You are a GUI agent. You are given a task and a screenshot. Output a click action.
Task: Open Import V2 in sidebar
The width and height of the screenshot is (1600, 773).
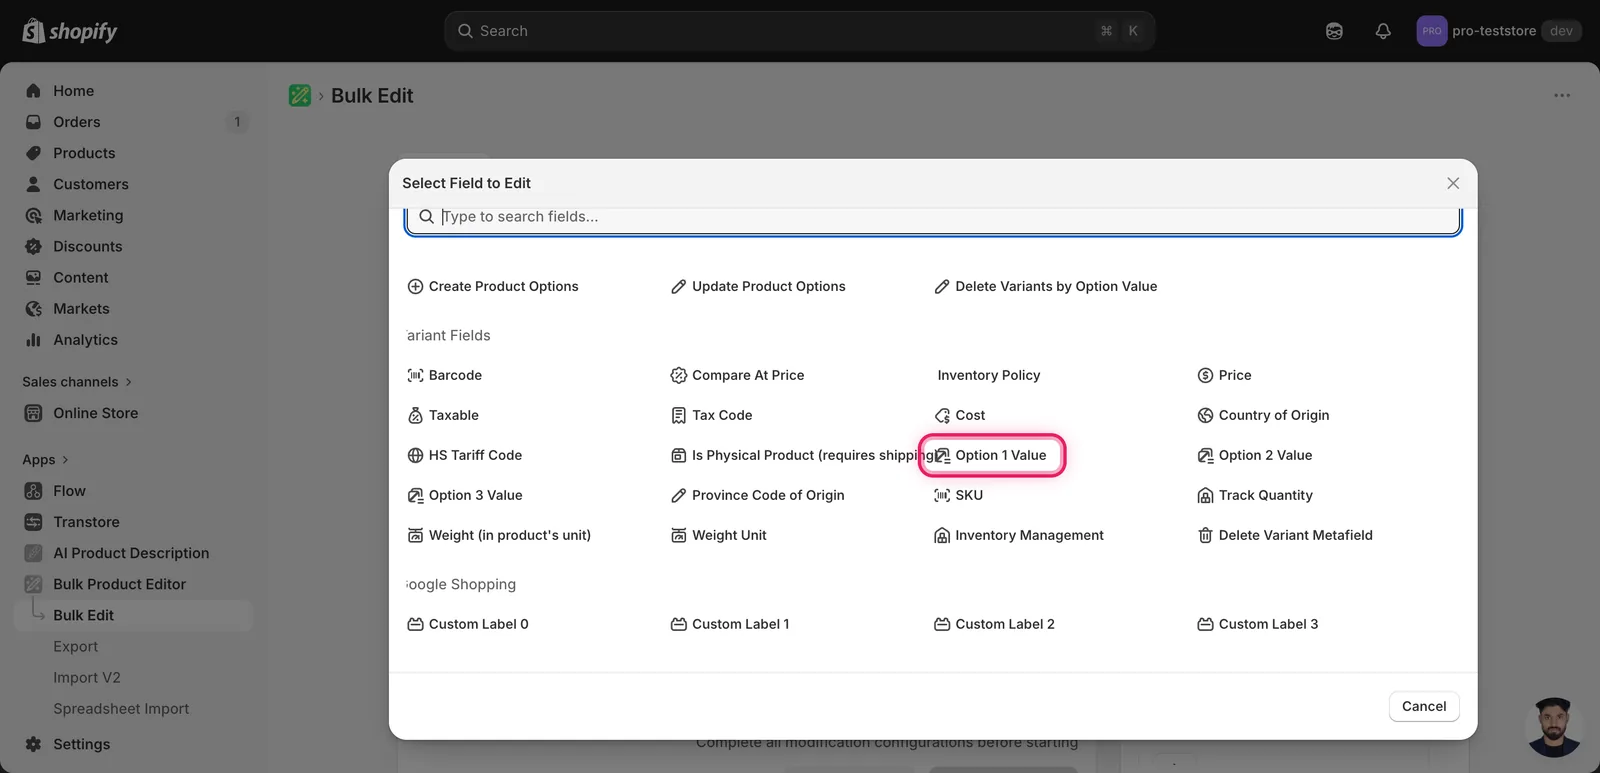click(87, 678)
